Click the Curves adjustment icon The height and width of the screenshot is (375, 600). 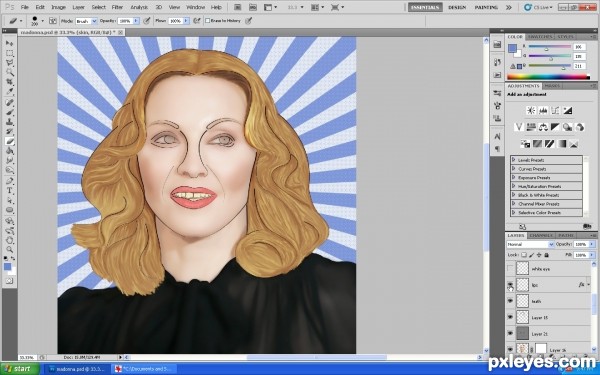click(x=555, y=111)
